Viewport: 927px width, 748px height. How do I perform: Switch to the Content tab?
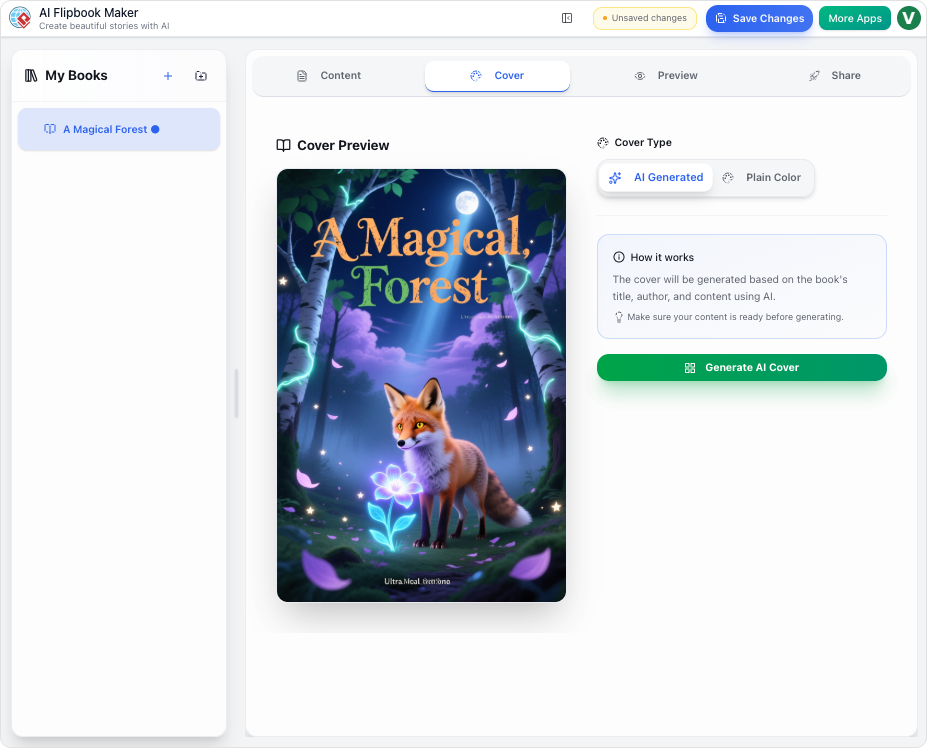pos(328,75)
